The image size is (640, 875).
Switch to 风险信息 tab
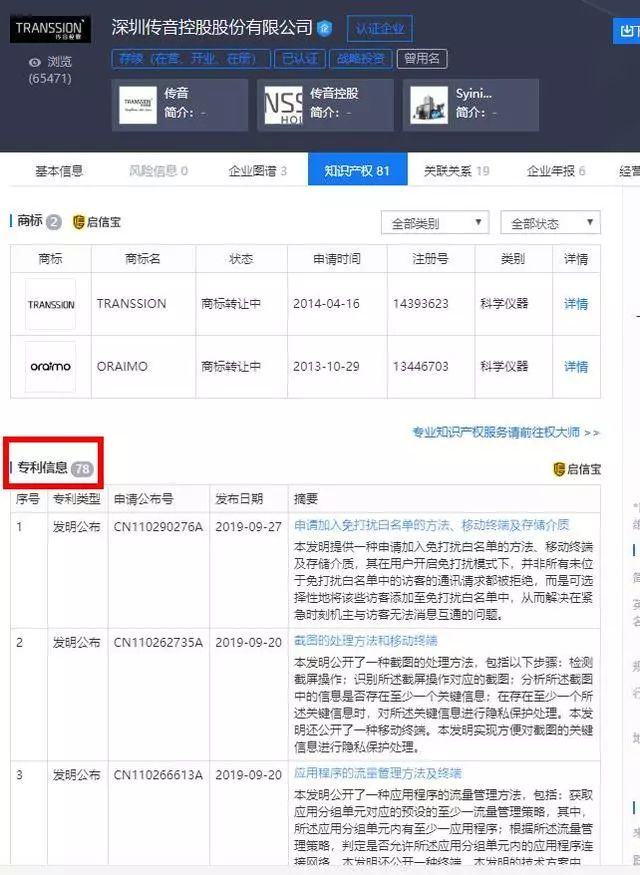point(158,171)
